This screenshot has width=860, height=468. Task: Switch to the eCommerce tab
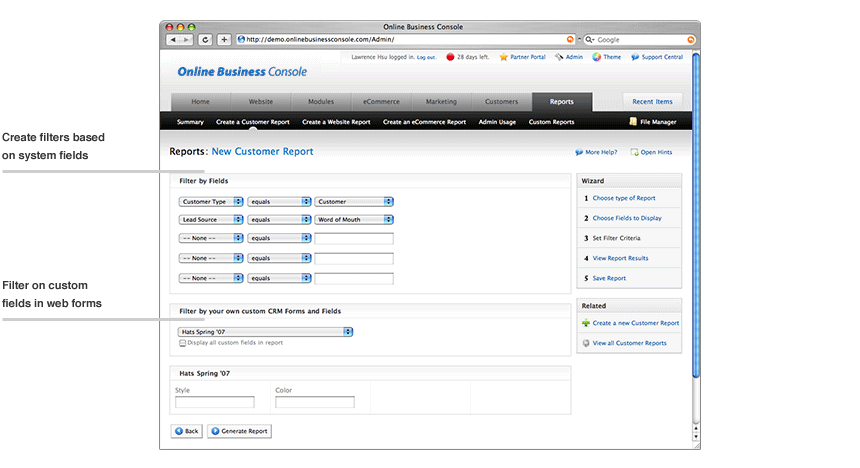point(381,101)
